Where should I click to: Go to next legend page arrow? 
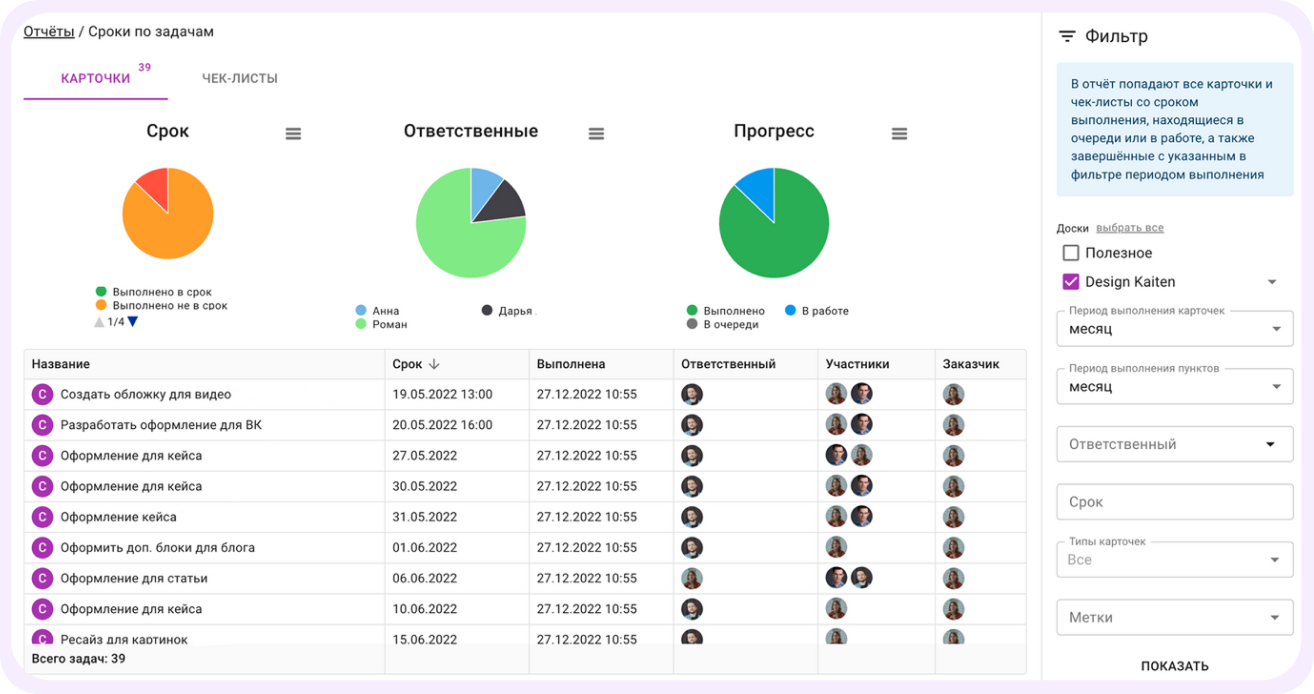(x=133, y=322)
